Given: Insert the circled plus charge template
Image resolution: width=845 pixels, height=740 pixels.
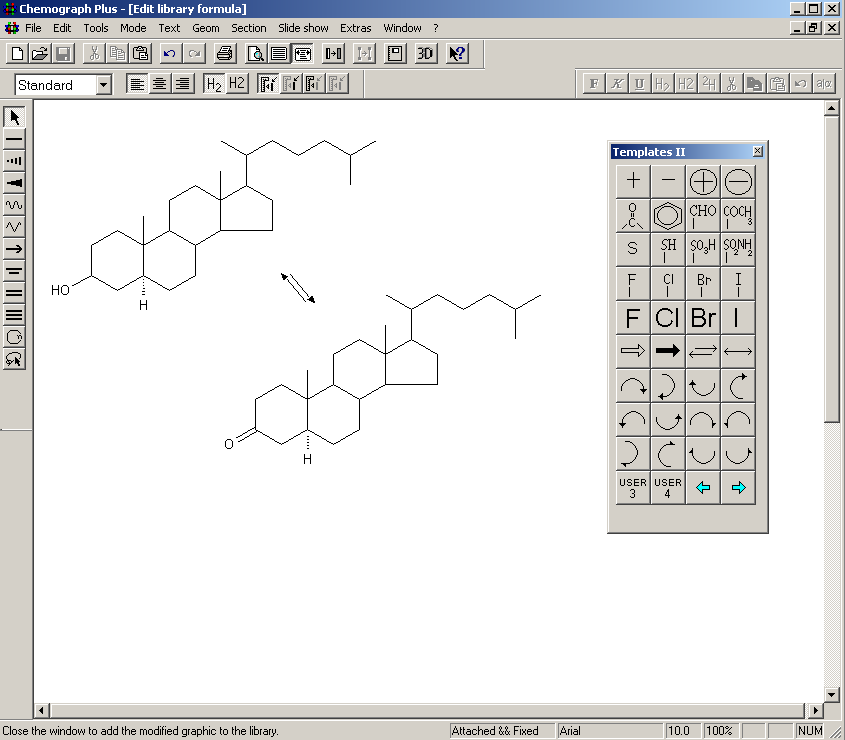Looking at the screenshot, I should [x=703, y=182].
